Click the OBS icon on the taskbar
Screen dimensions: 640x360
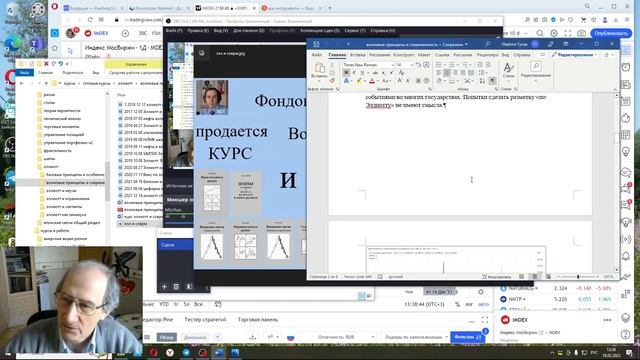point(203,352)
